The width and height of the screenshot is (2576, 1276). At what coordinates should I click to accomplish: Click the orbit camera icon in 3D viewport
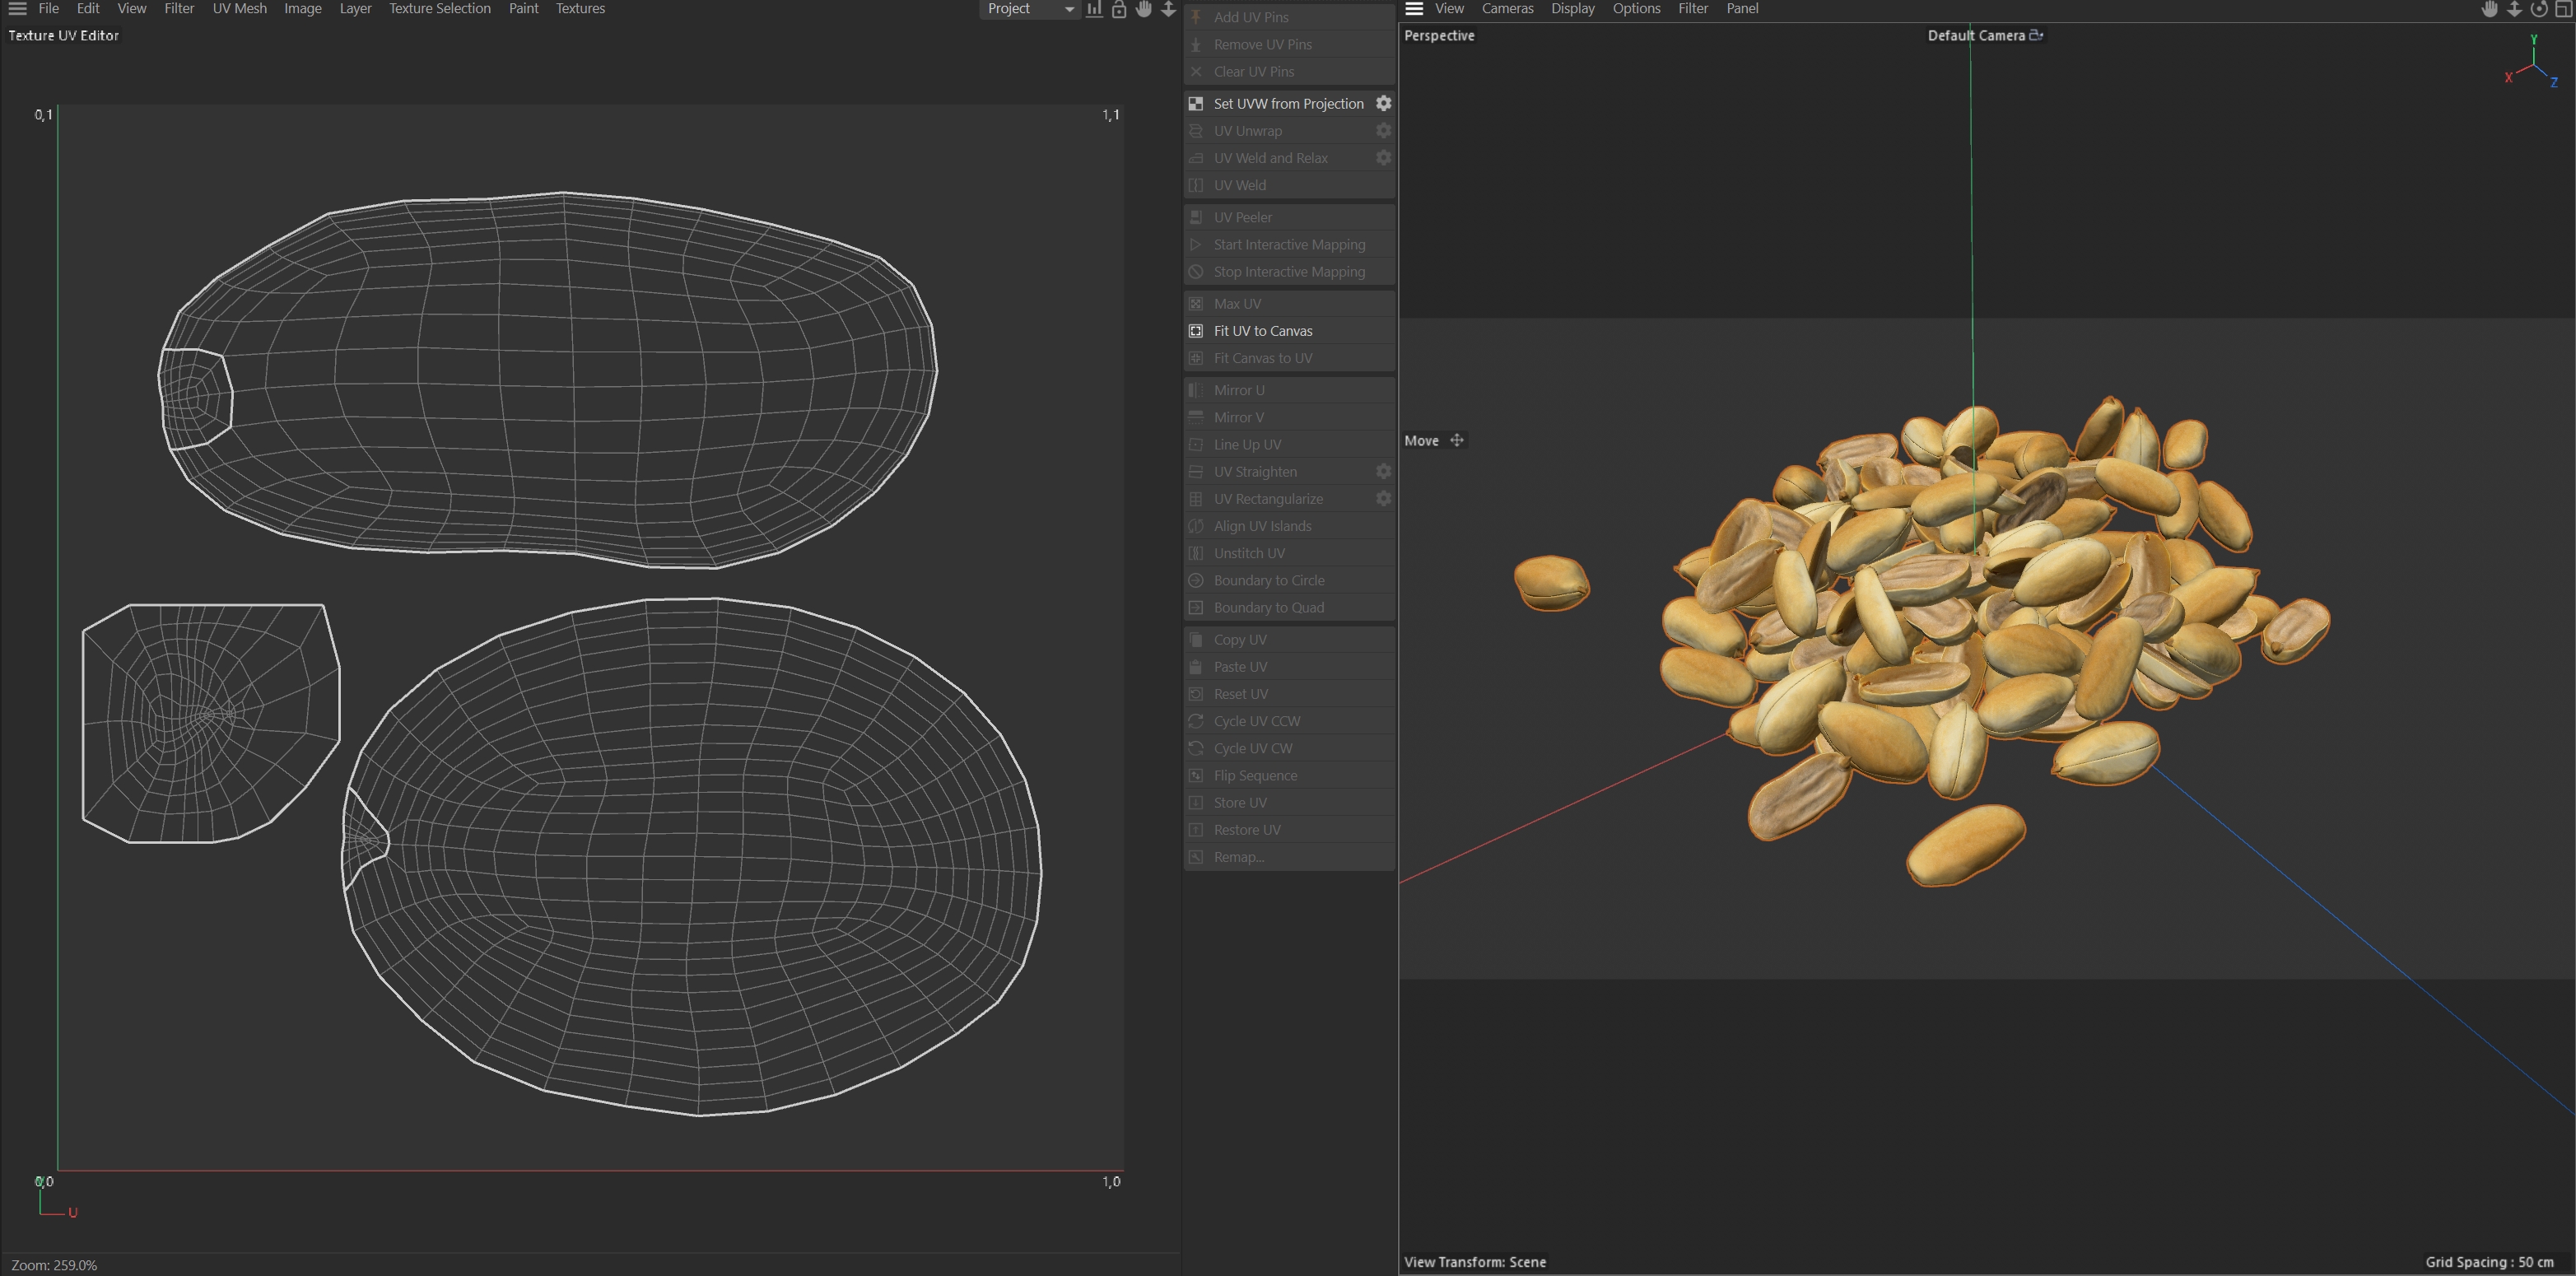(x=2539, y=9)
